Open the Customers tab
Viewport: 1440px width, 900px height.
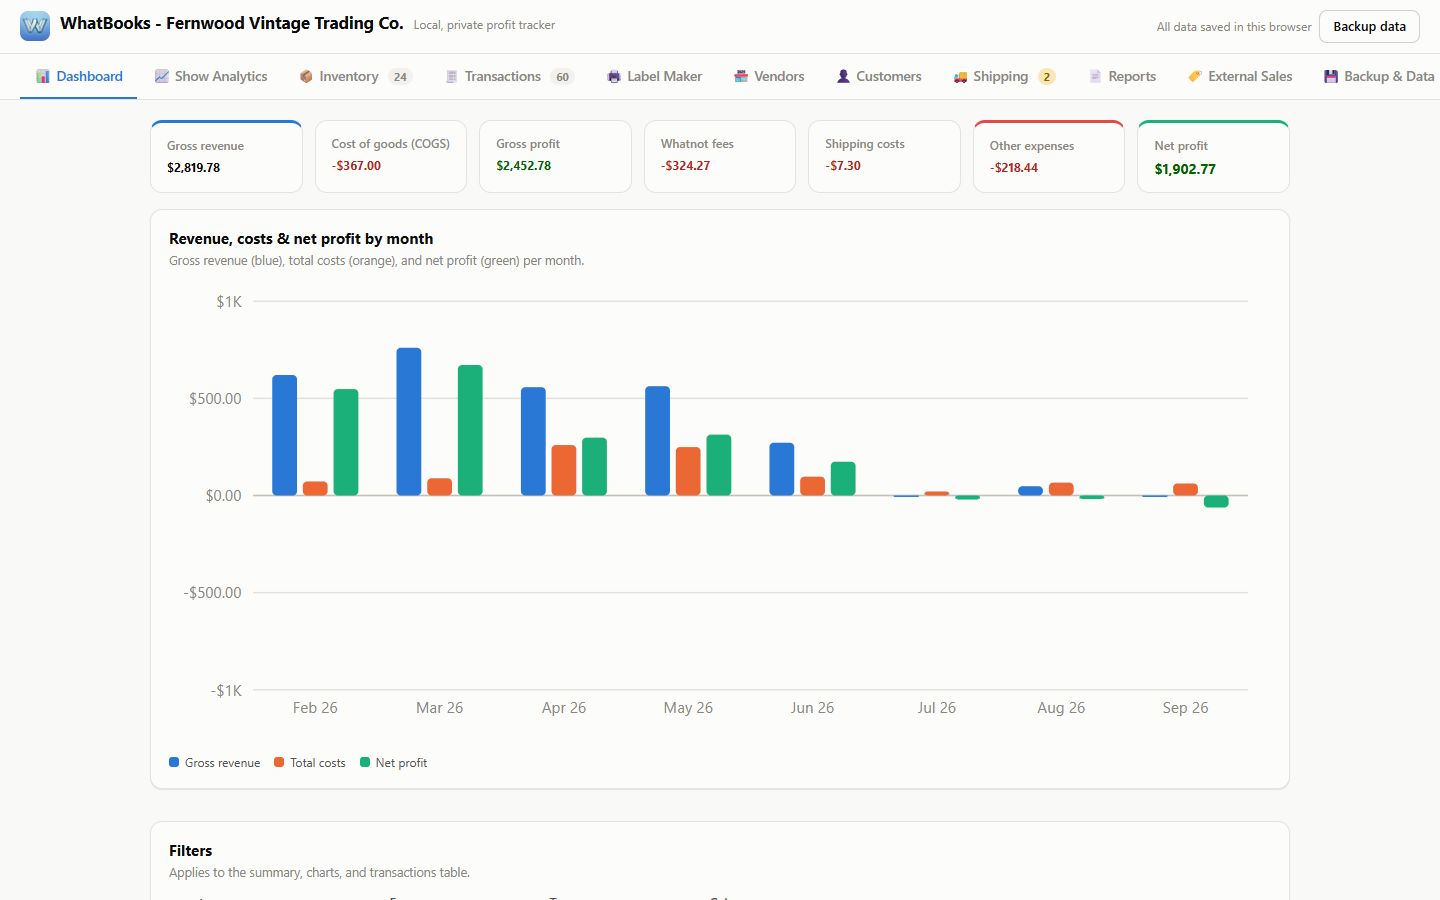pyautogui.click(x=879, y=76)
